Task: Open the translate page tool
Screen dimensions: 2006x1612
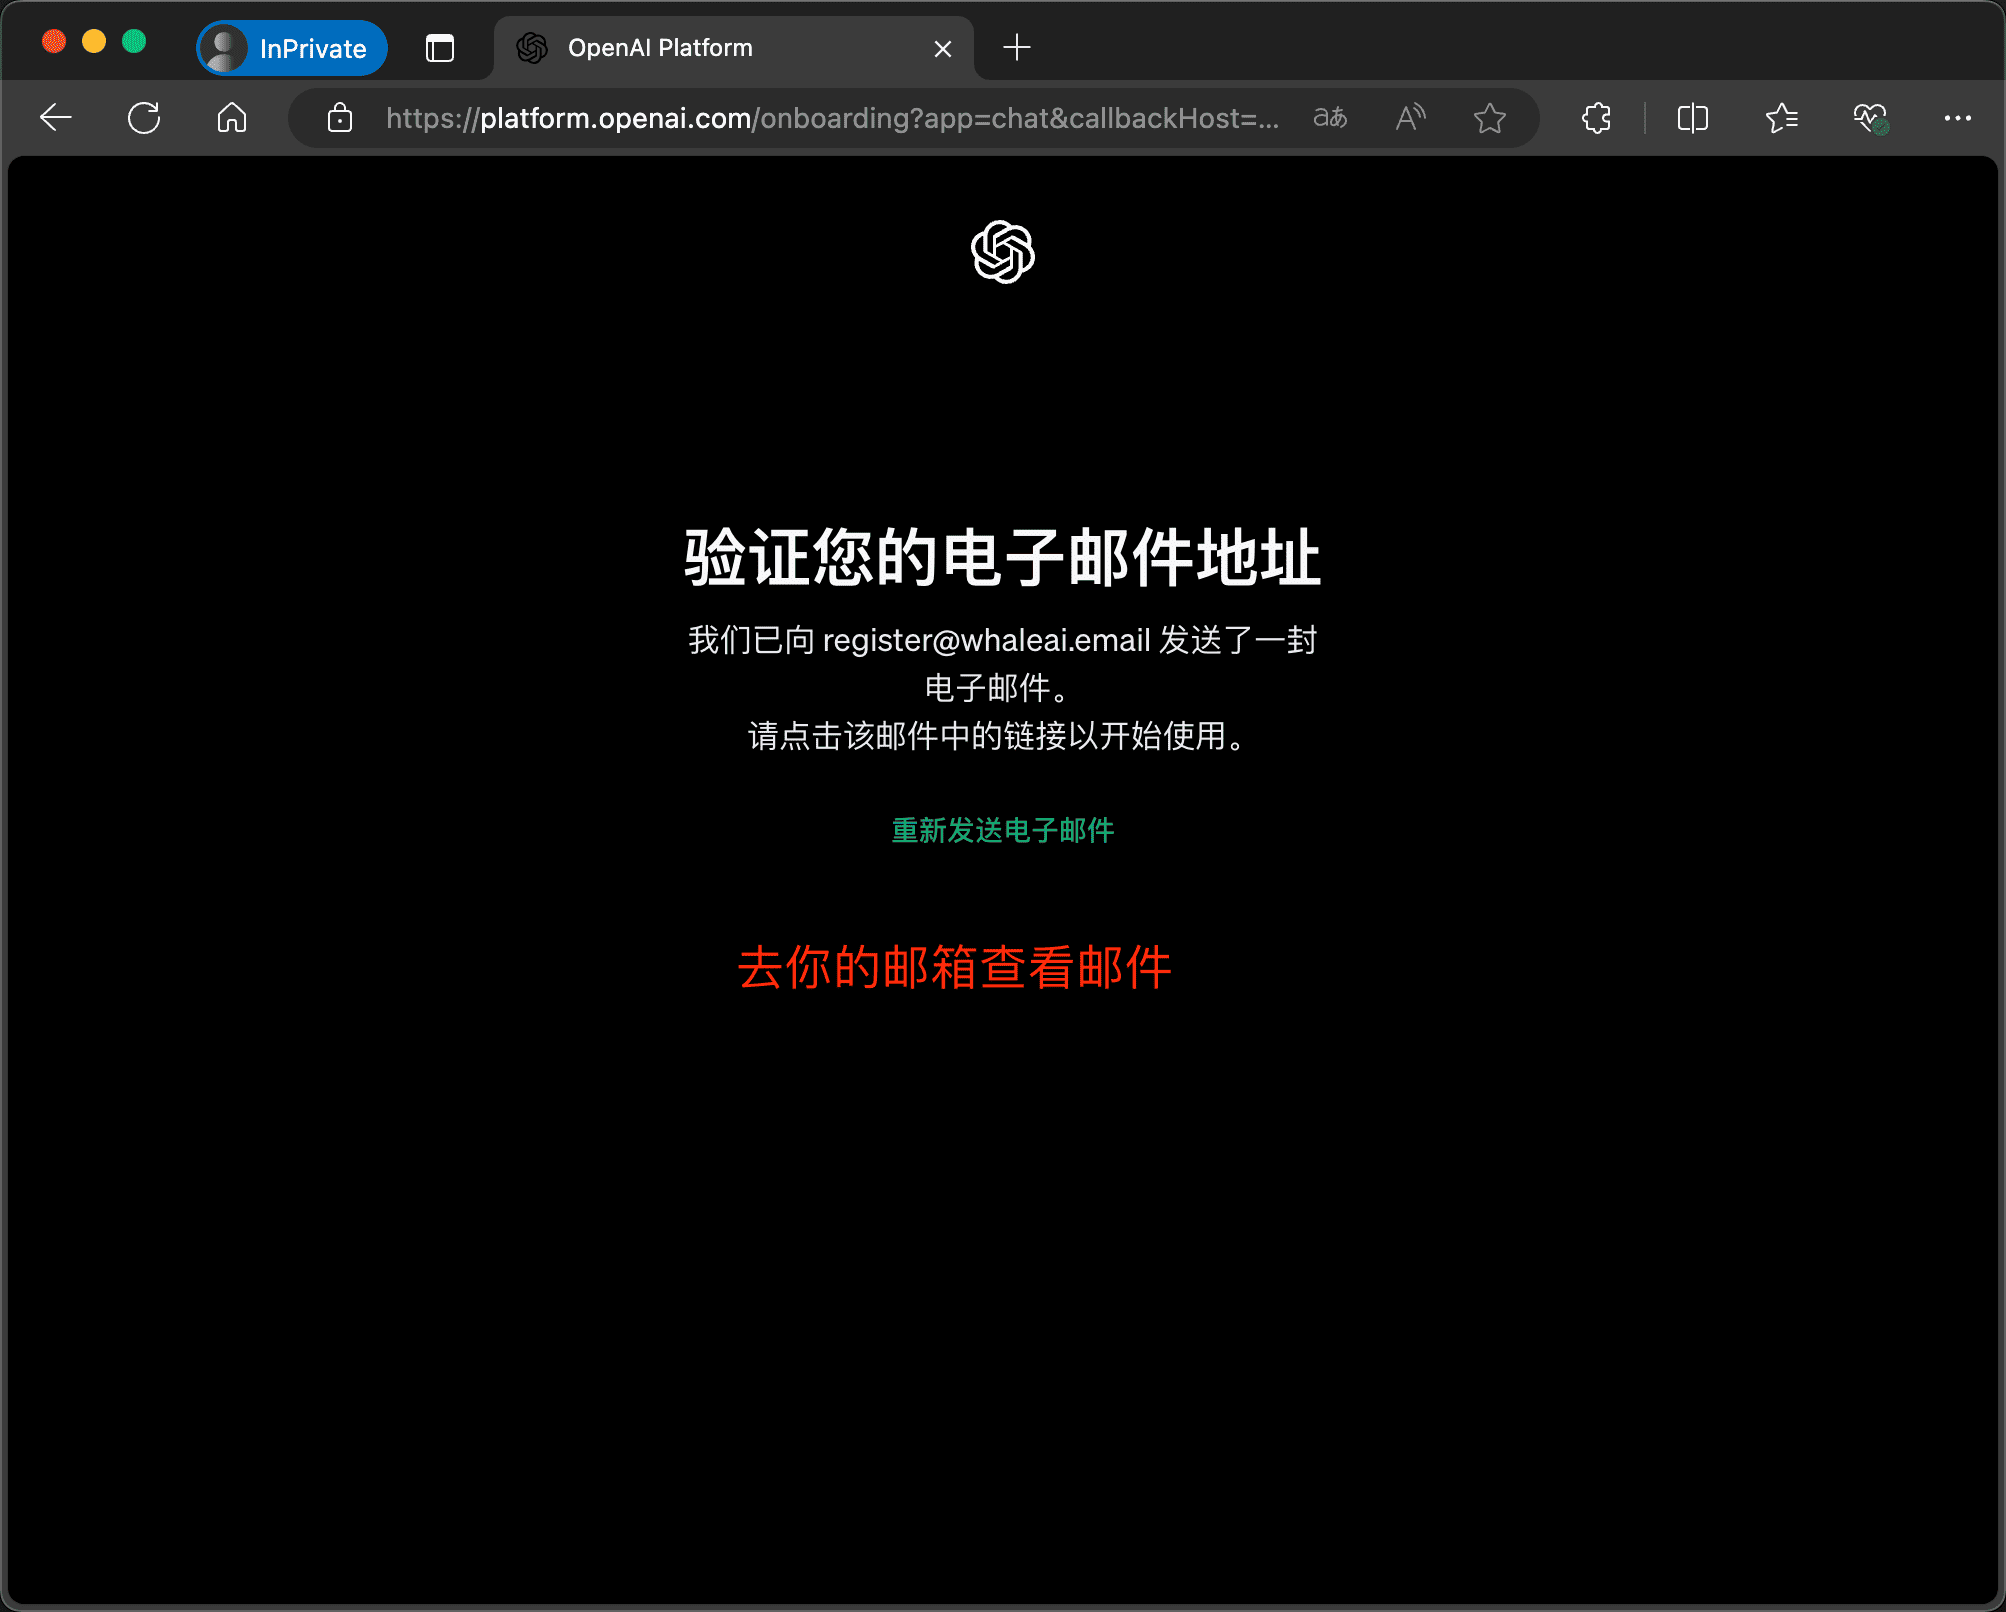Action: coord(1329,118)
